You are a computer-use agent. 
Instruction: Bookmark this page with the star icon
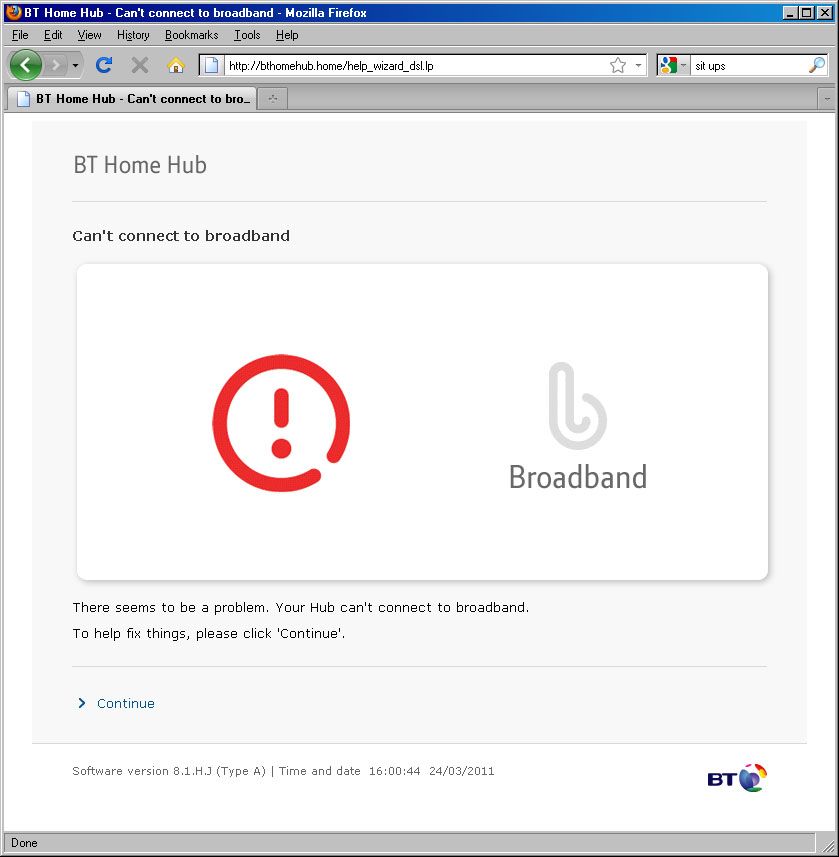pos(618,66)
